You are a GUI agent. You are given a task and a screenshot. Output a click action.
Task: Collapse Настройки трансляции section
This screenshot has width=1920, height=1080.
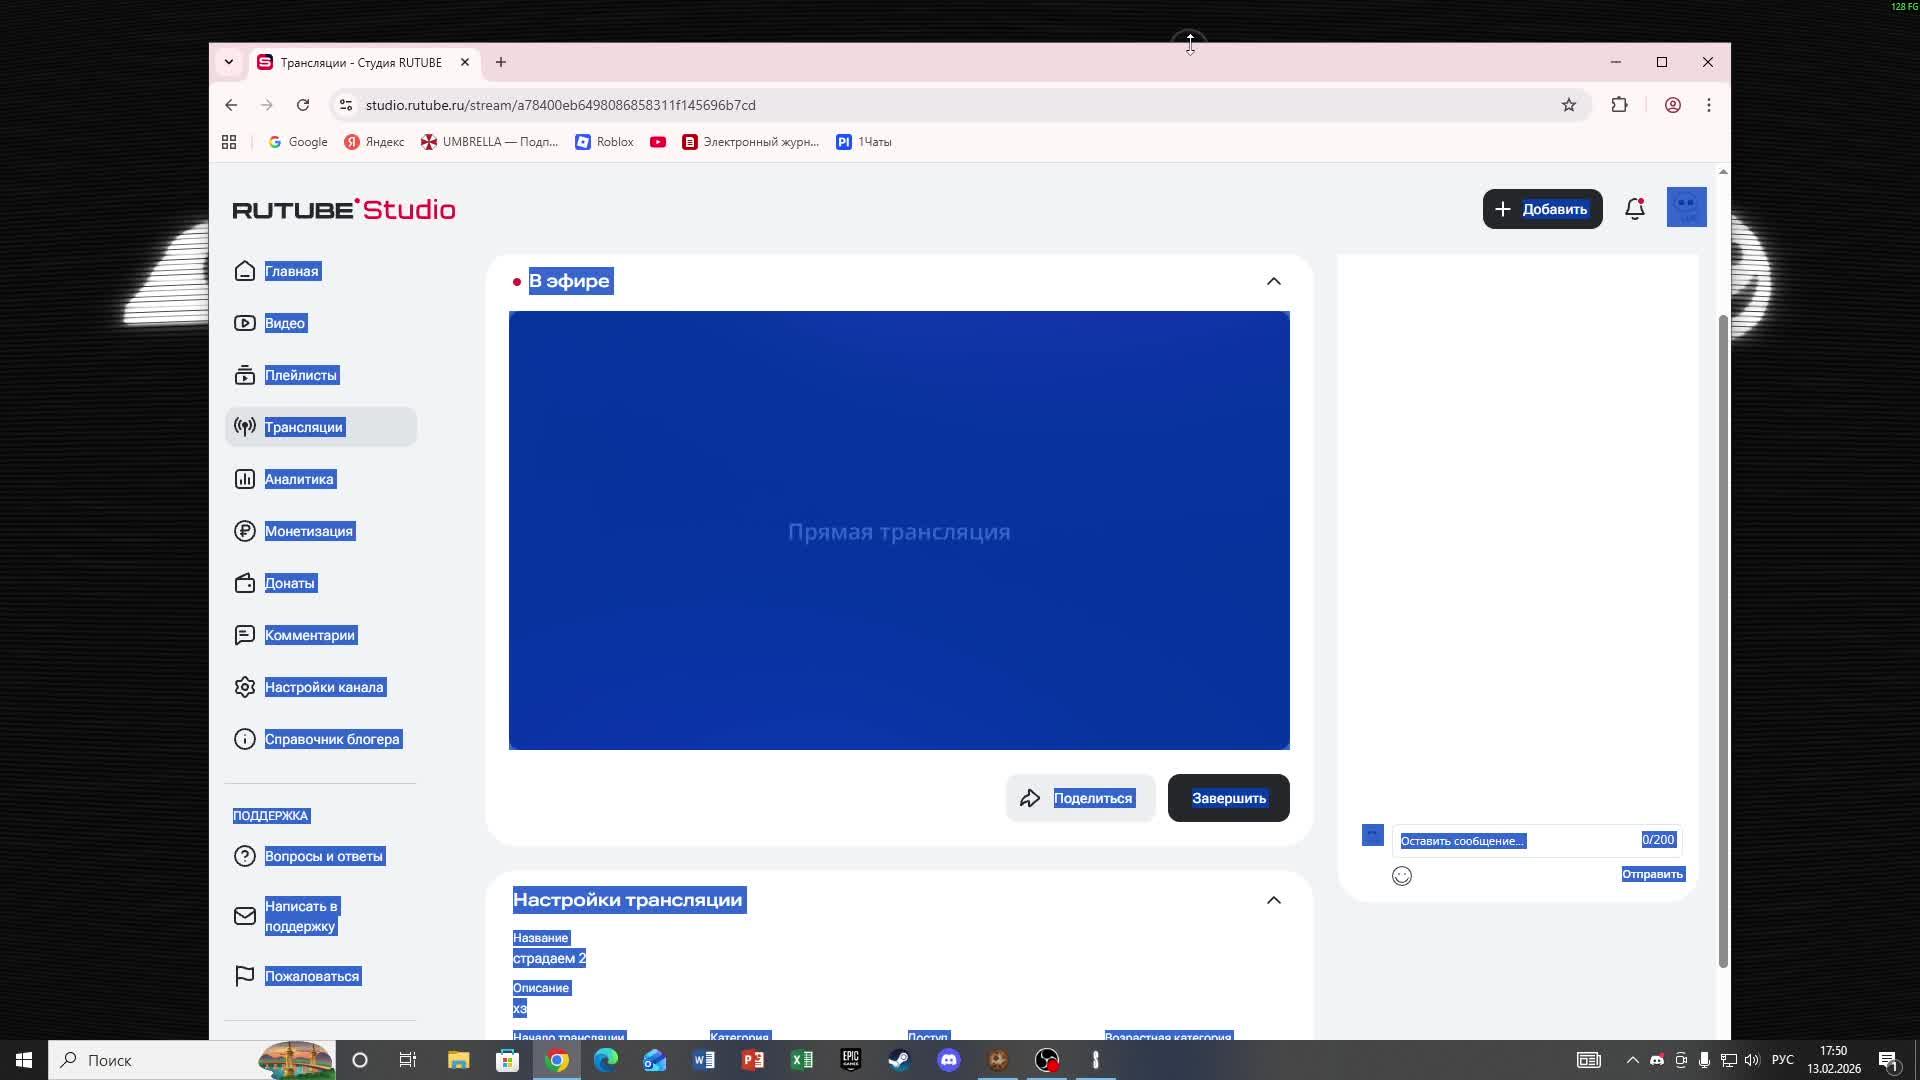tap(1273, 900)
